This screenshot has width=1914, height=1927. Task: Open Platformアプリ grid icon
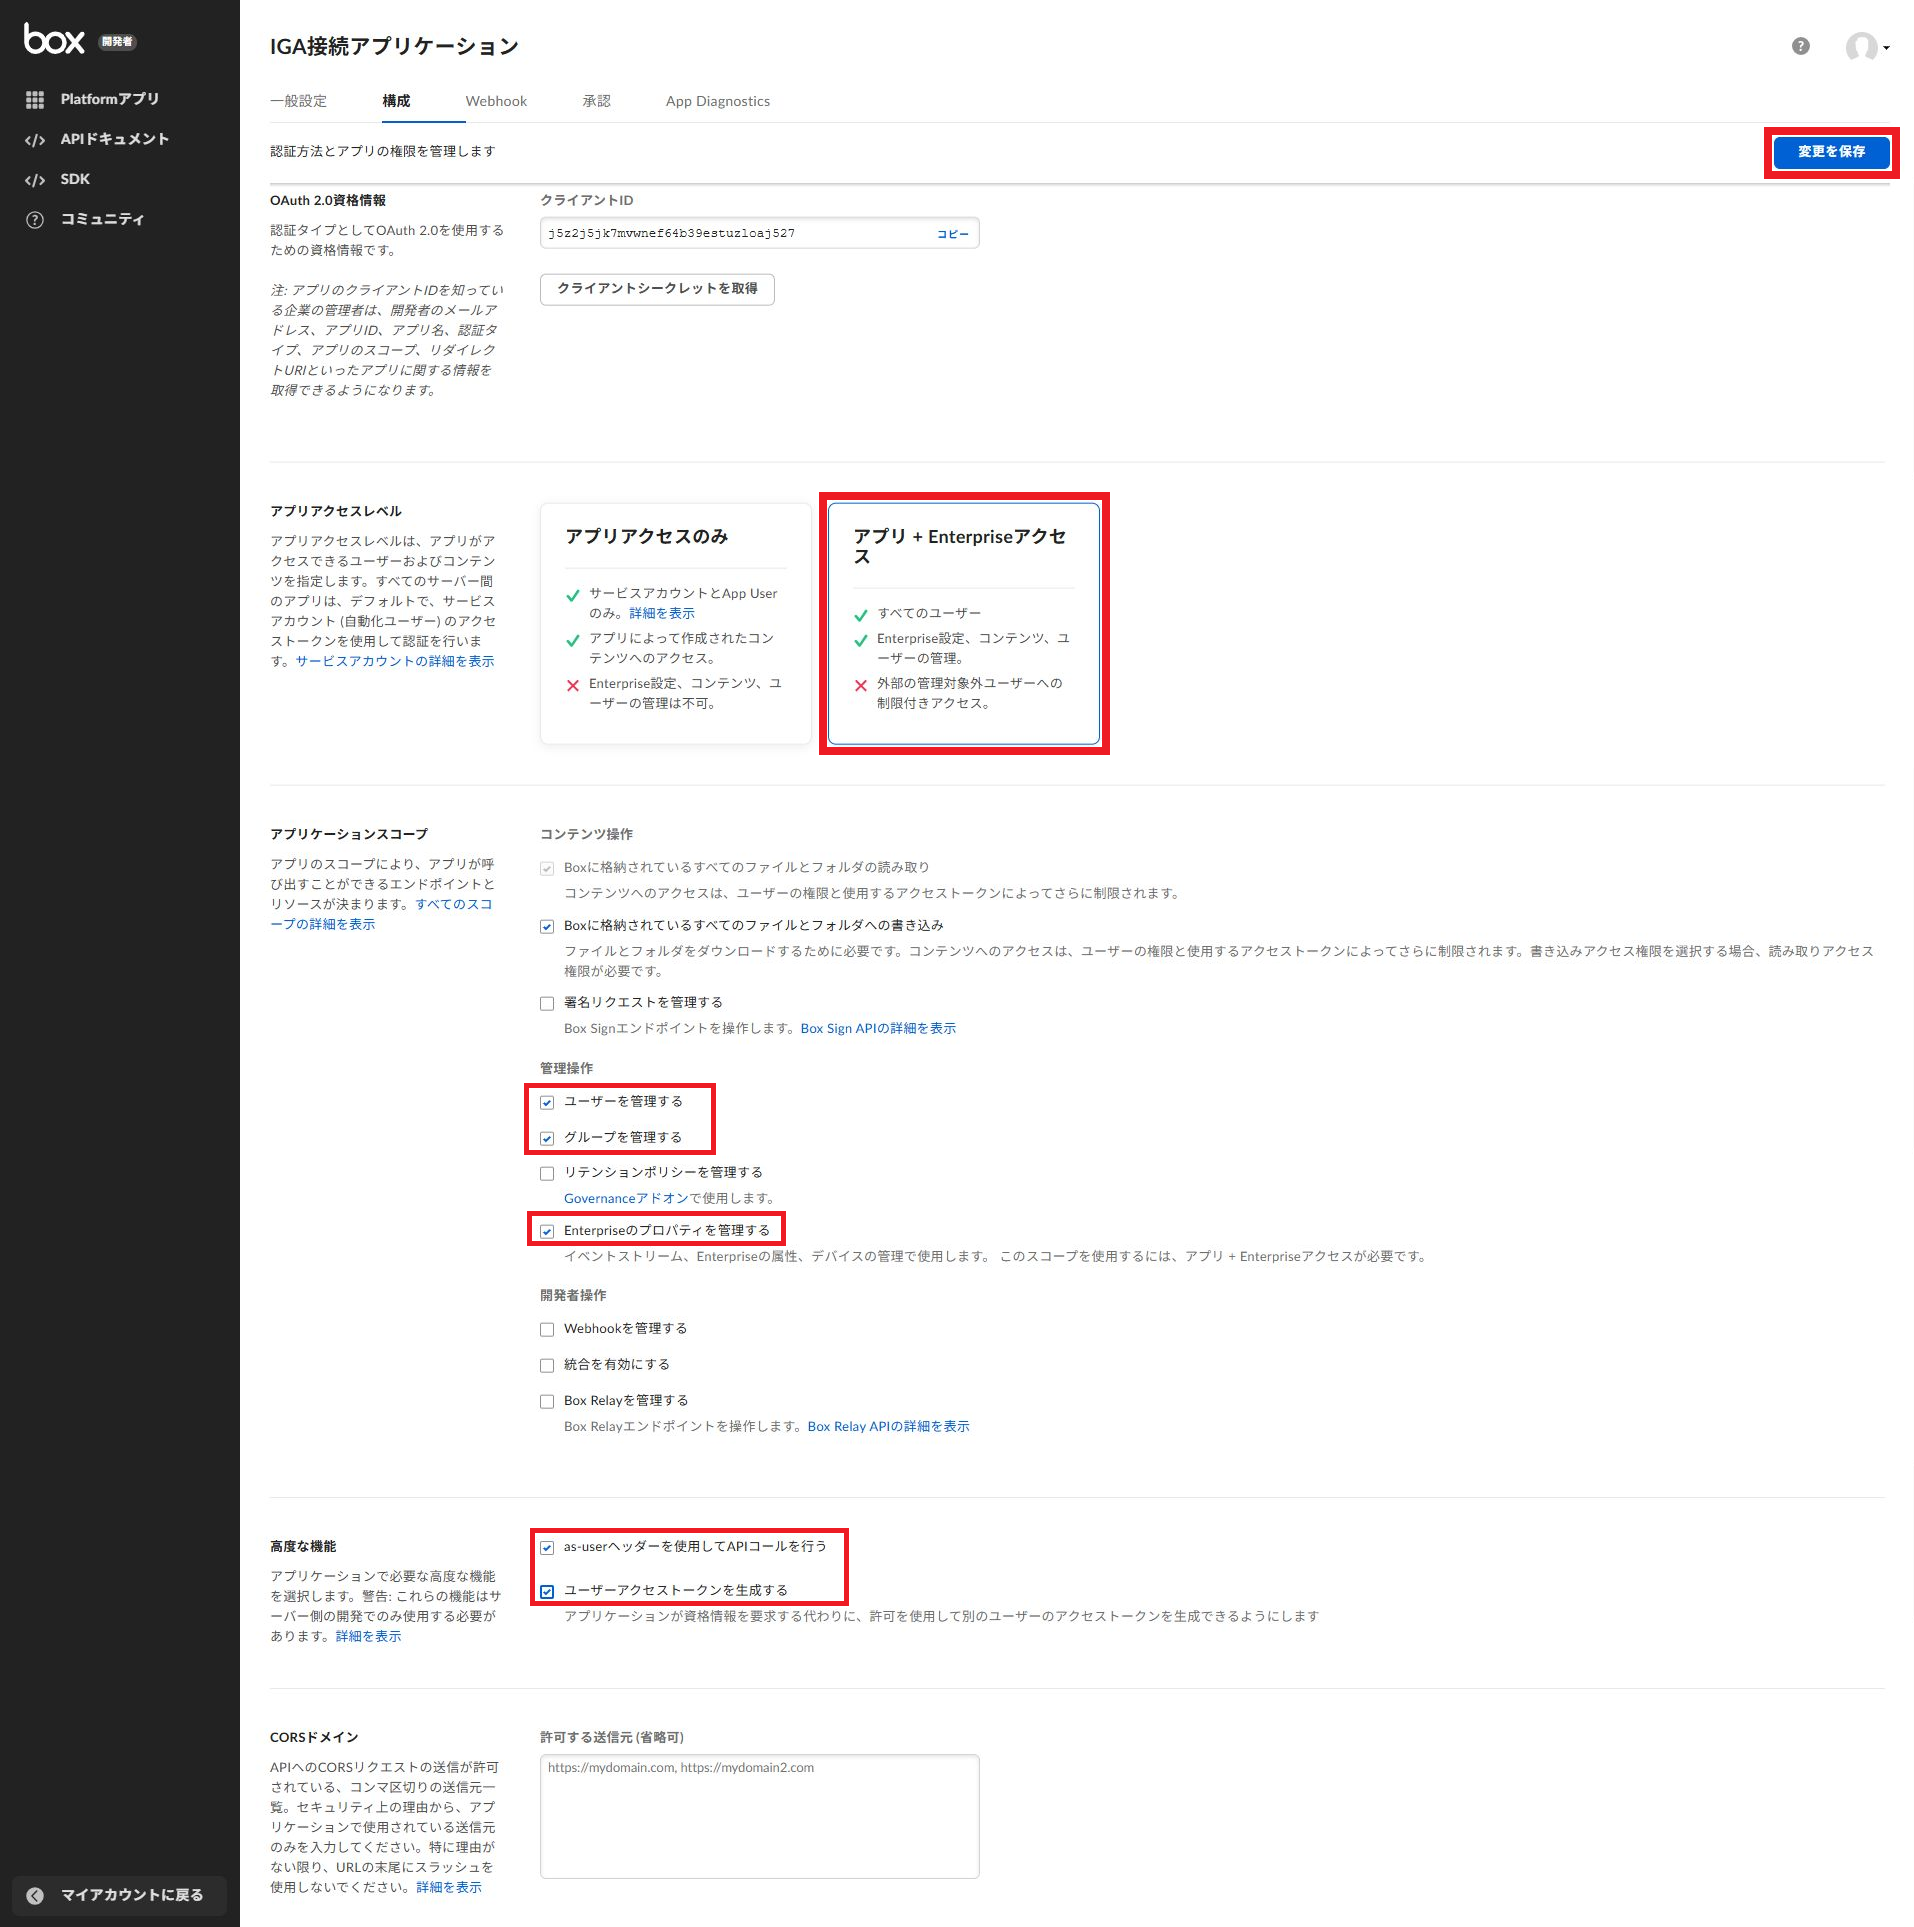[35, 99]
